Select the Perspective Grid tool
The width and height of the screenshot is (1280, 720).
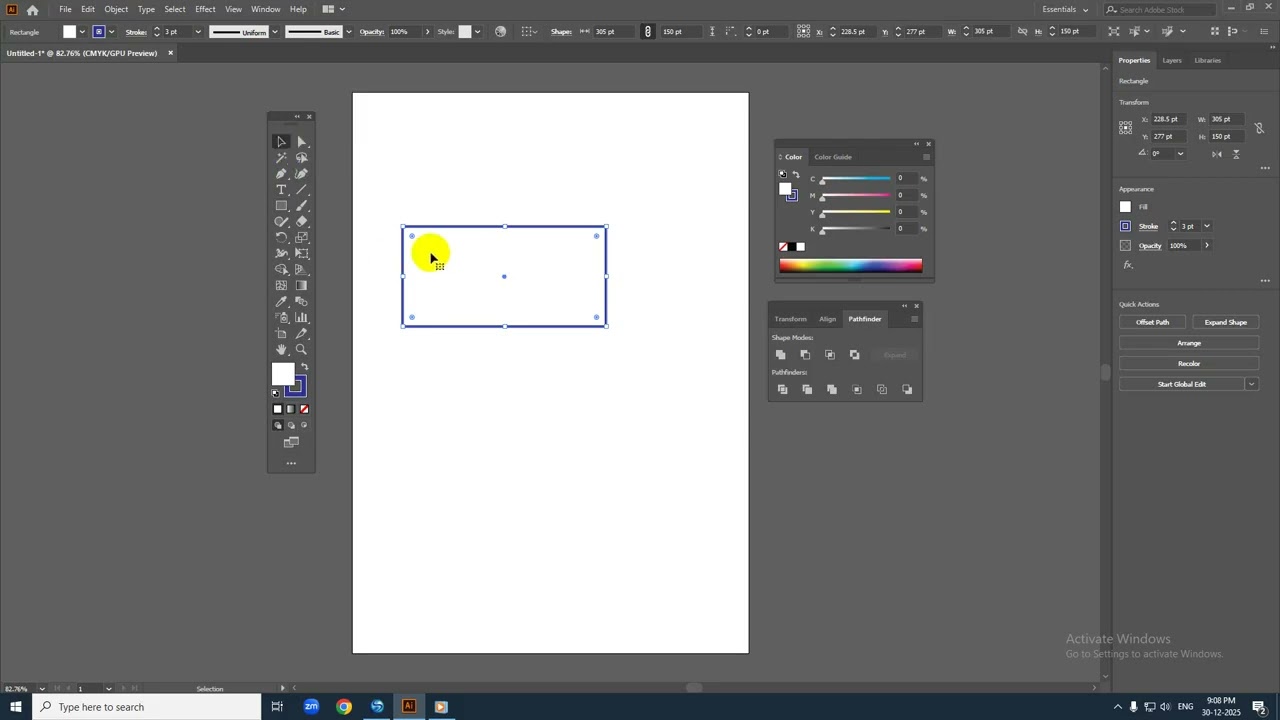click(301, 270)
